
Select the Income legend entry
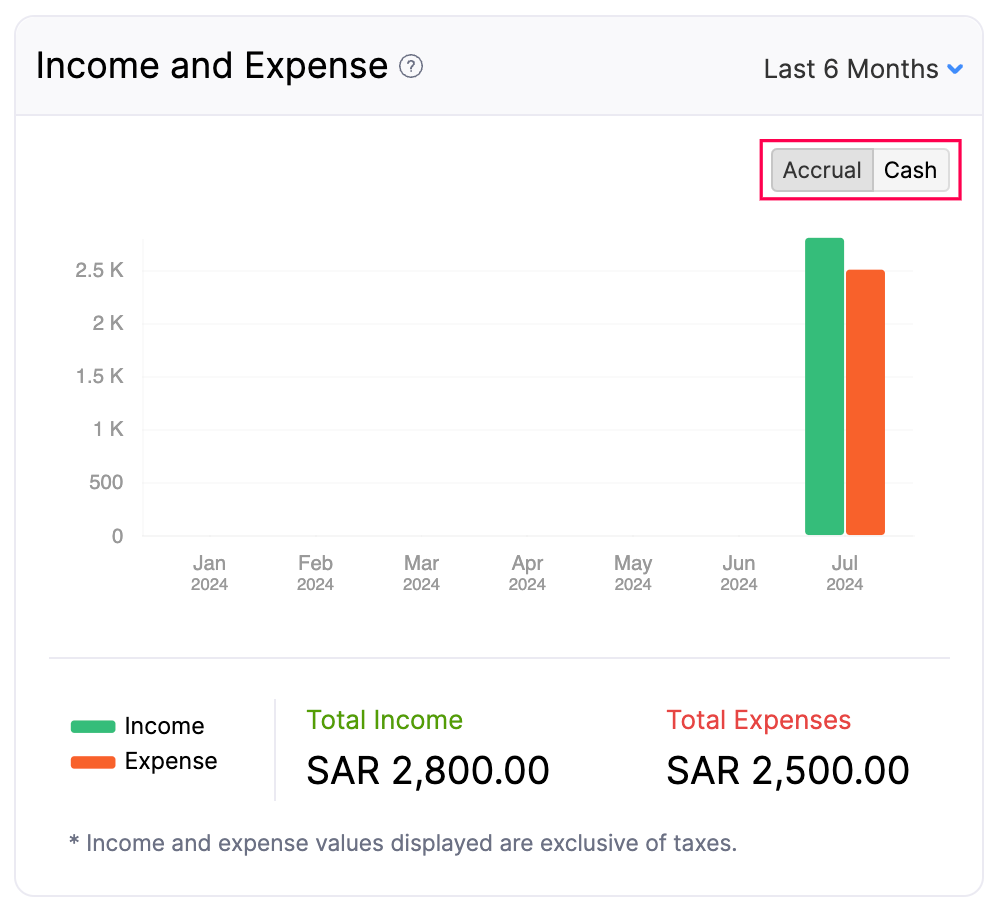(x=164, y=726)
